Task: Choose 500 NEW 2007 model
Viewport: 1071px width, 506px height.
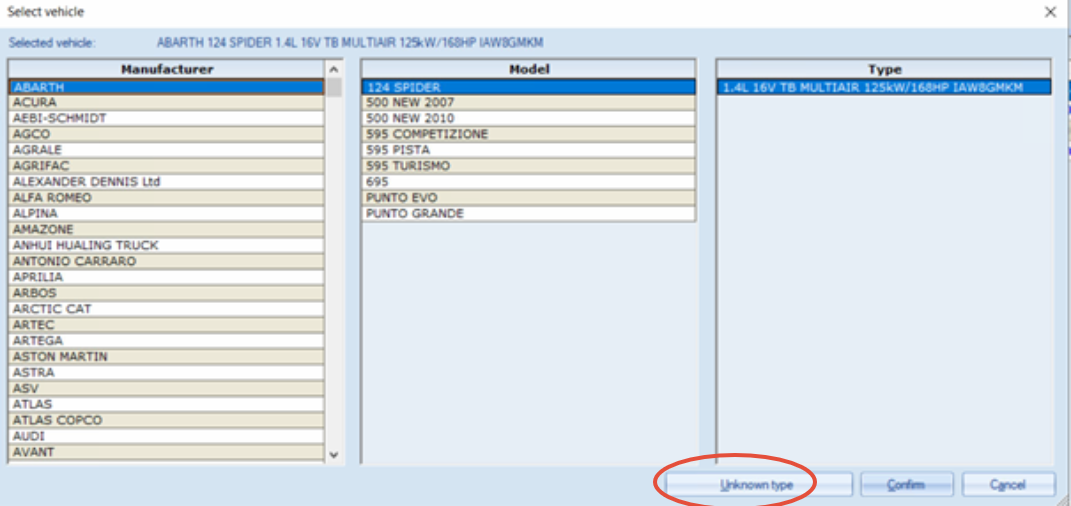Action: pyautogui.click(x=529, y=102)
